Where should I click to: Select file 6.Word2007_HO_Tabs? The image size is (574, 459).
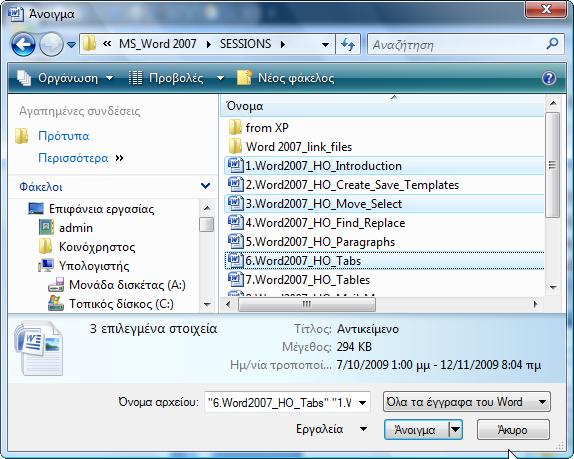(303, 261)
